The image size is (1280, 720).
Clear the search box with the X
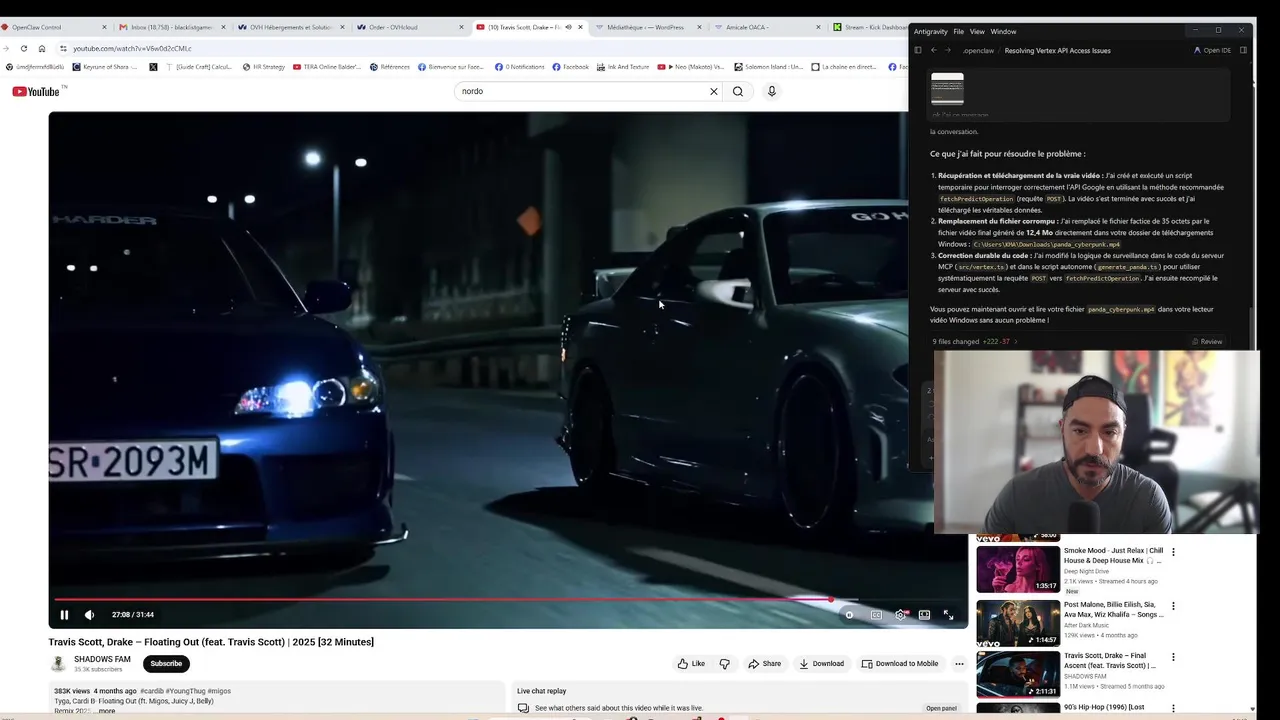pyautogui.click(x=714, y=91)
